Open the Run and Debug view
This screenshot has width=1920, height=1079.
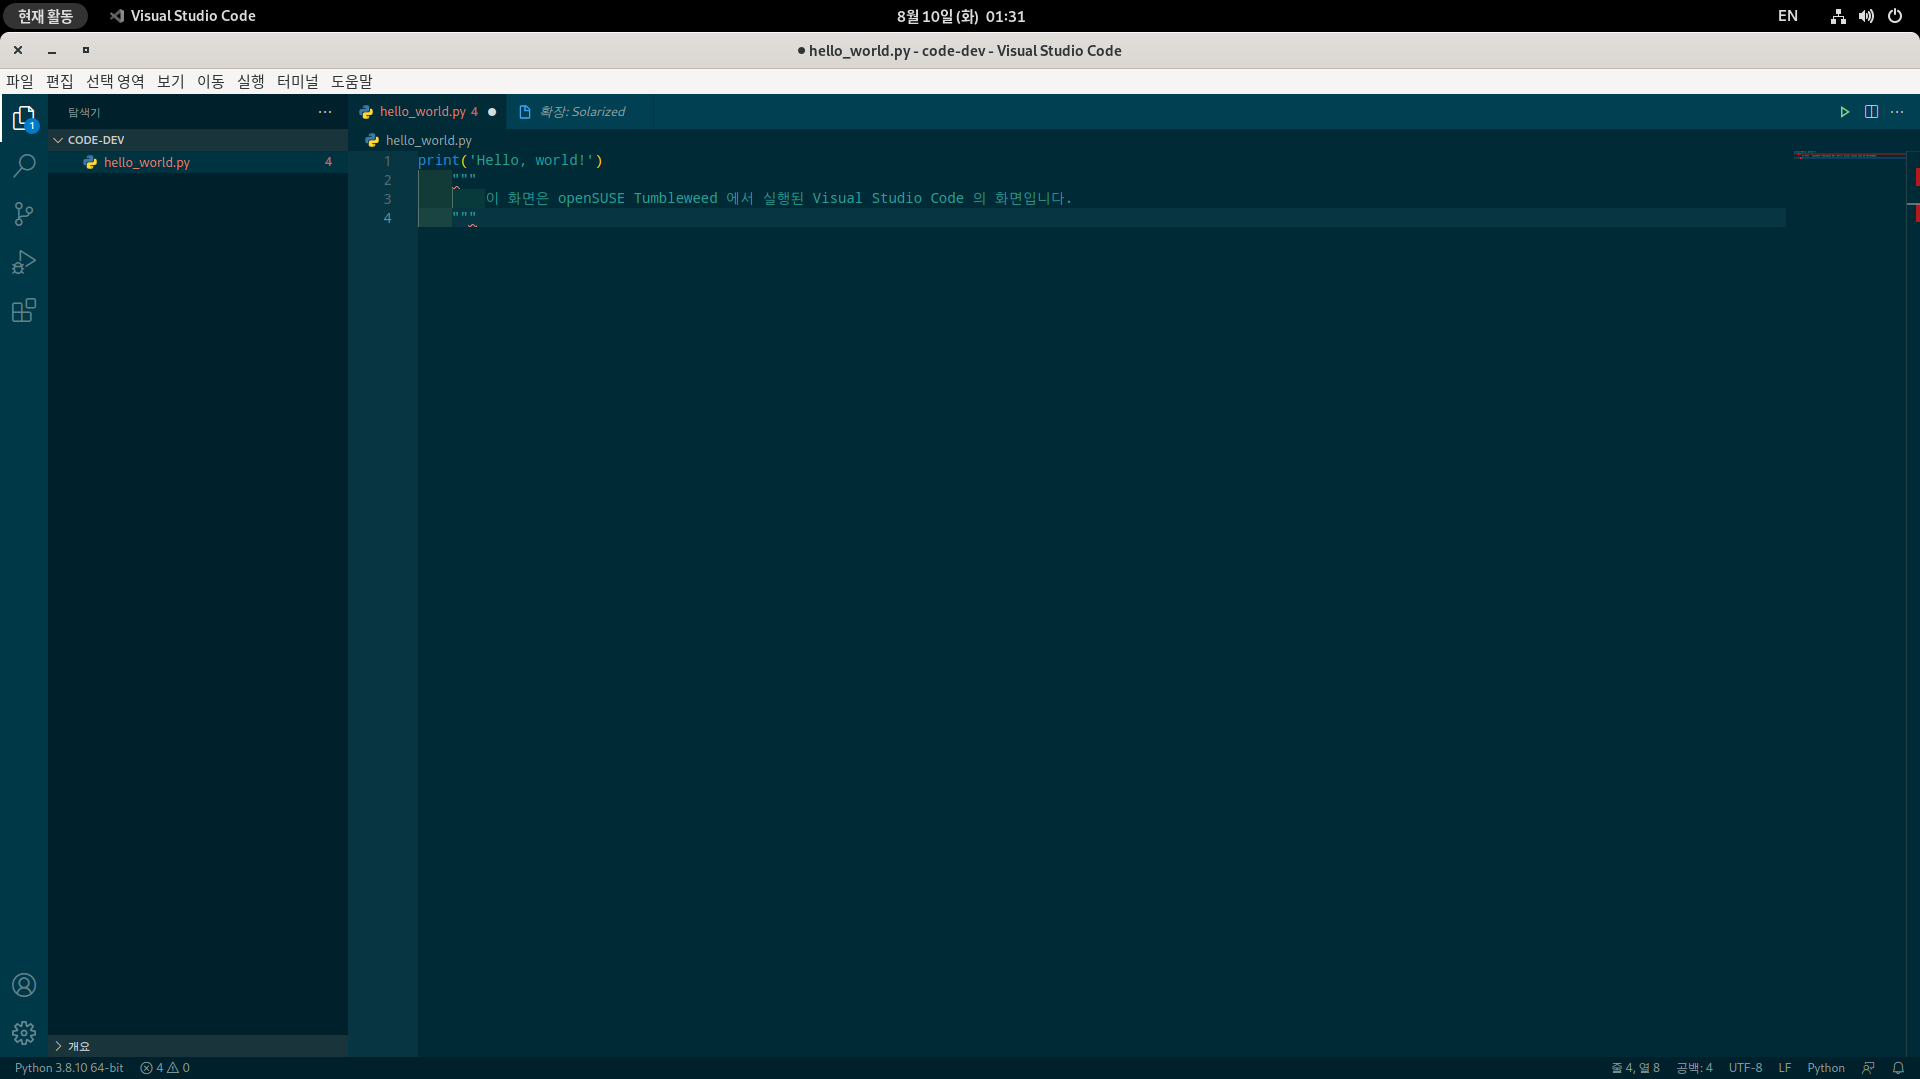pos(24,262)
